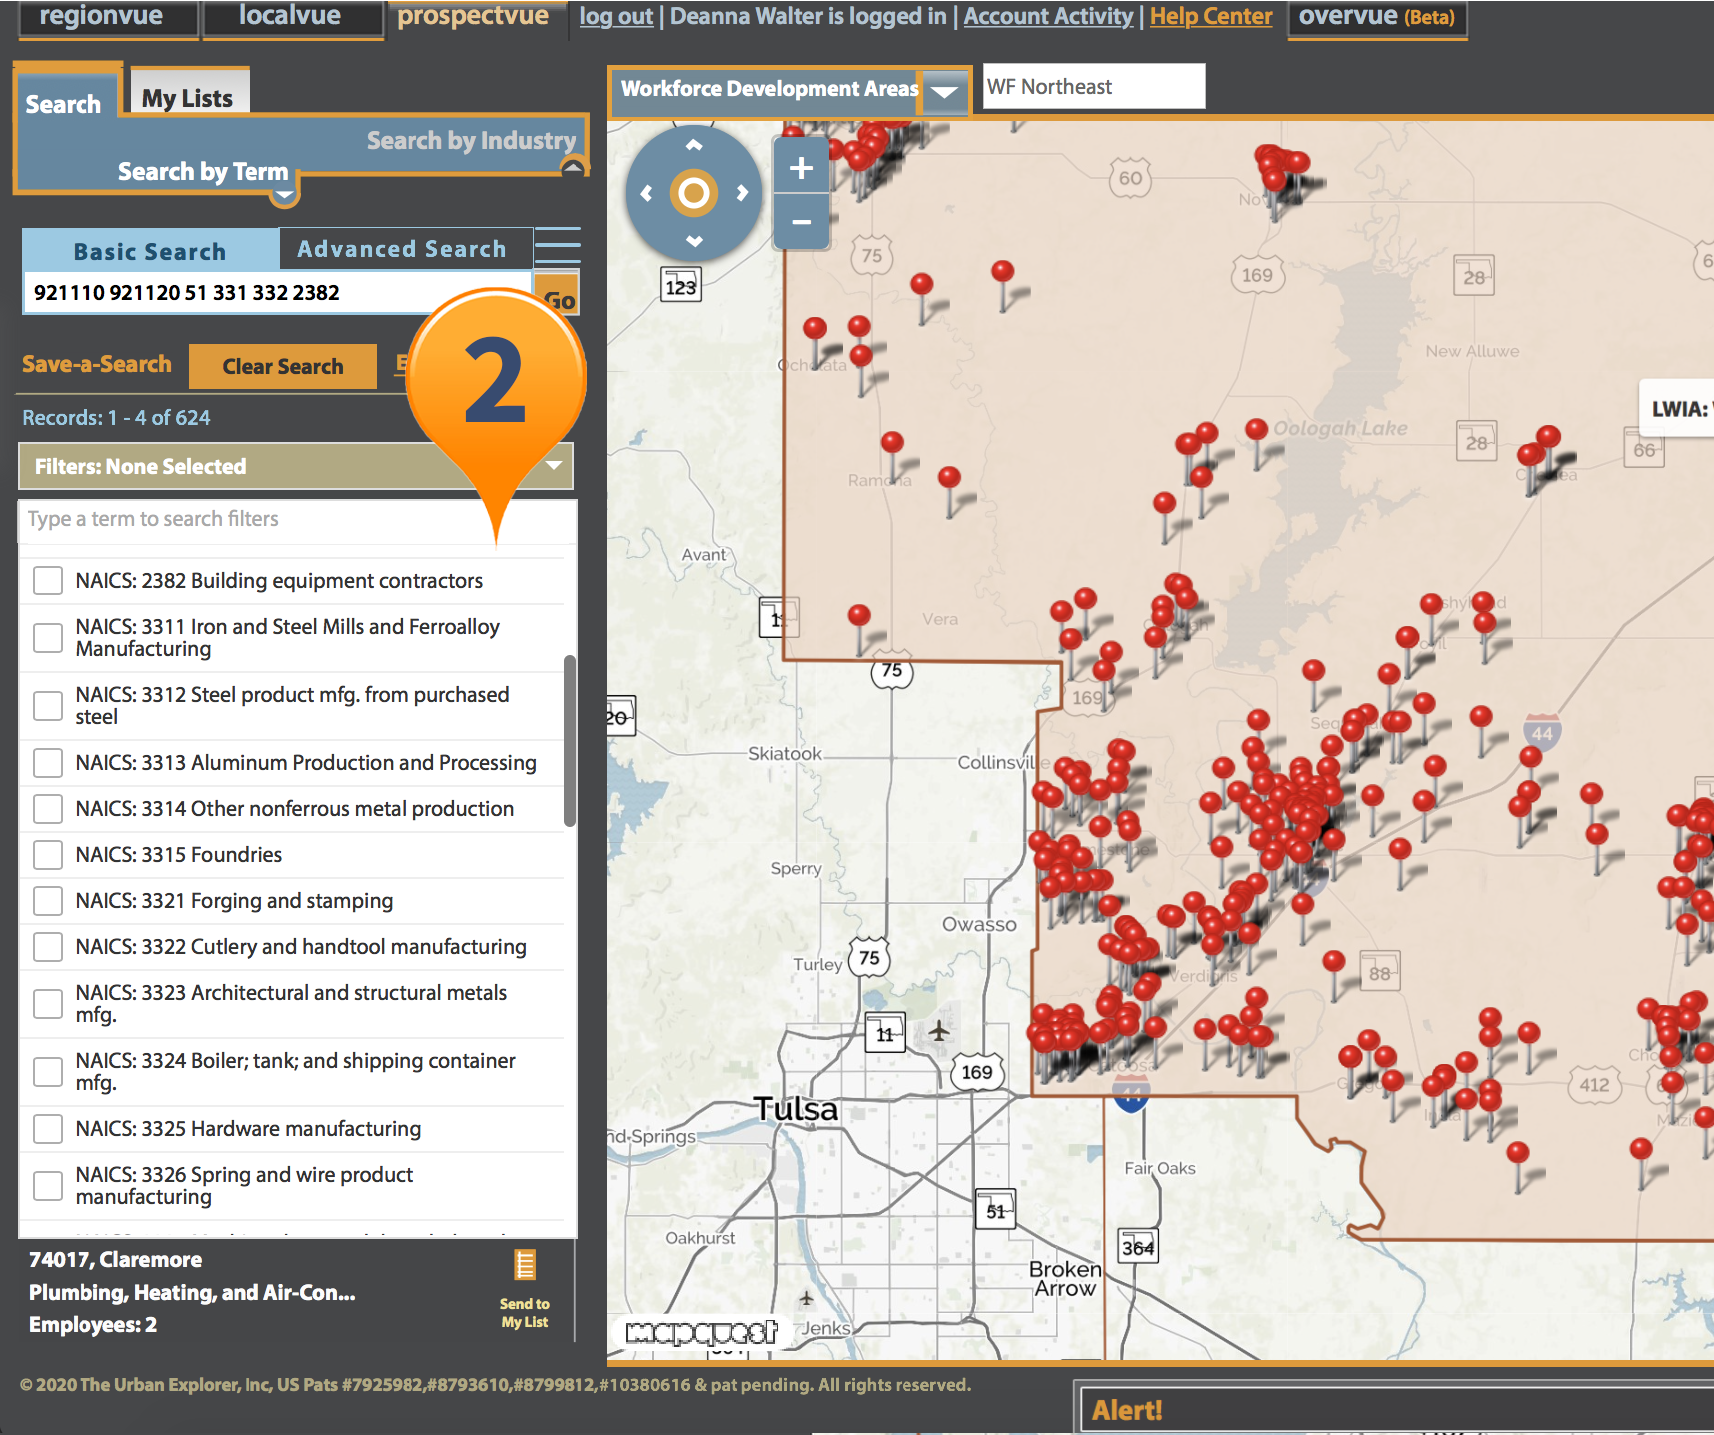Click Records: 1 - 4 of 624 text

pyautogui.click(x=116, y=417)
